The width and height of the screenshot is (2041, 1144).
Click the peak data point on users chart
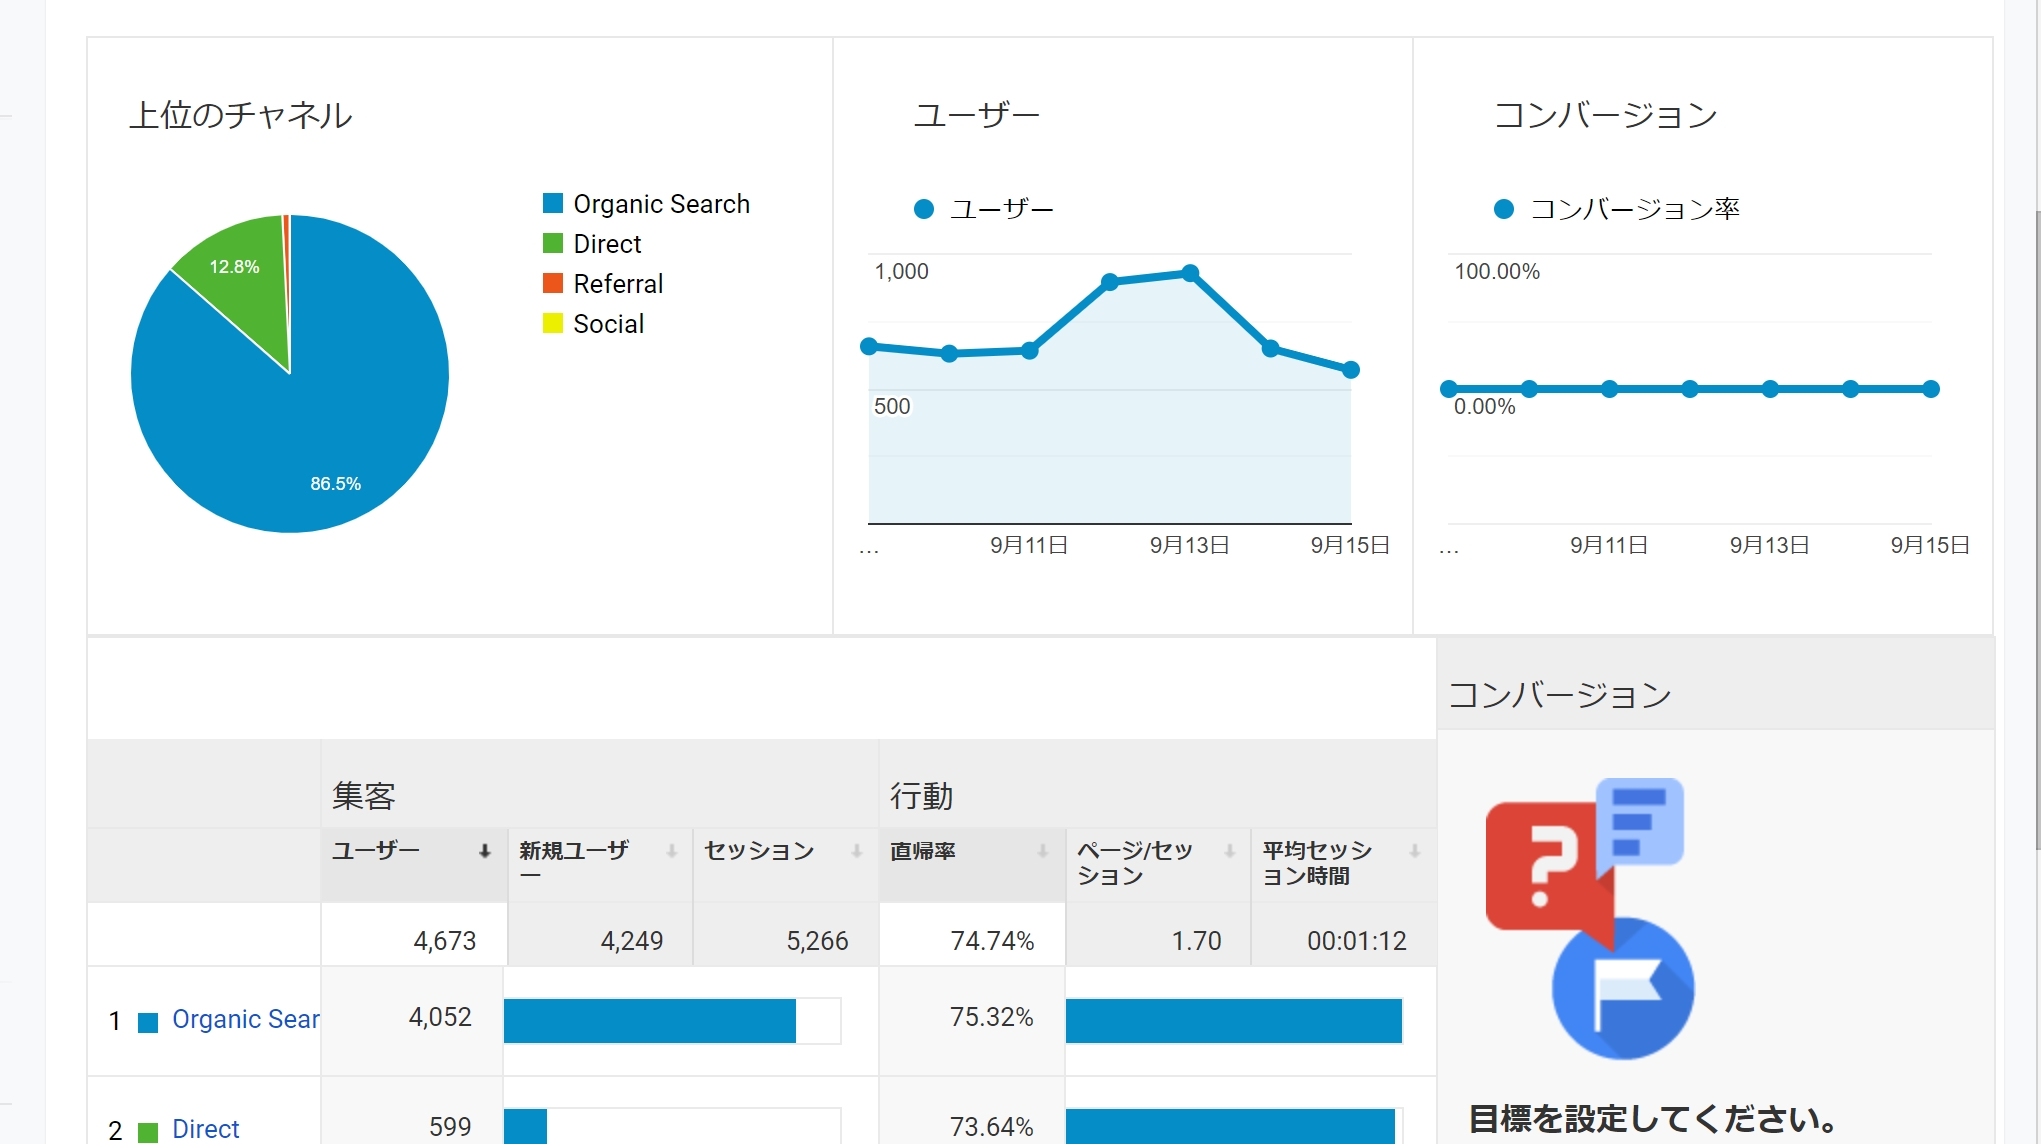tap(1190, 273)
